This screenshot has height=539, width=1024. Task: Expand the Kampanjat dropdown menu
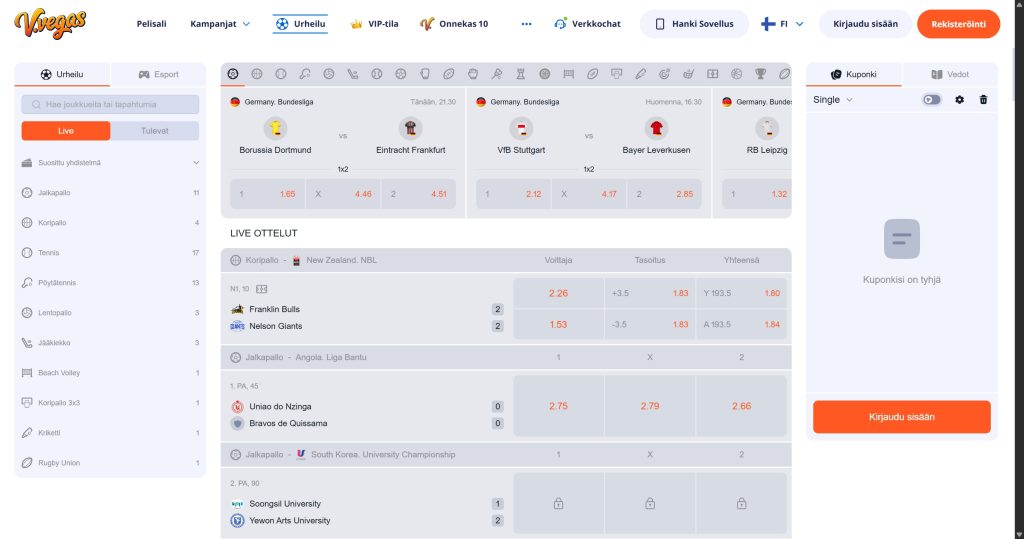pyautogui.click(x=220, y=24)
